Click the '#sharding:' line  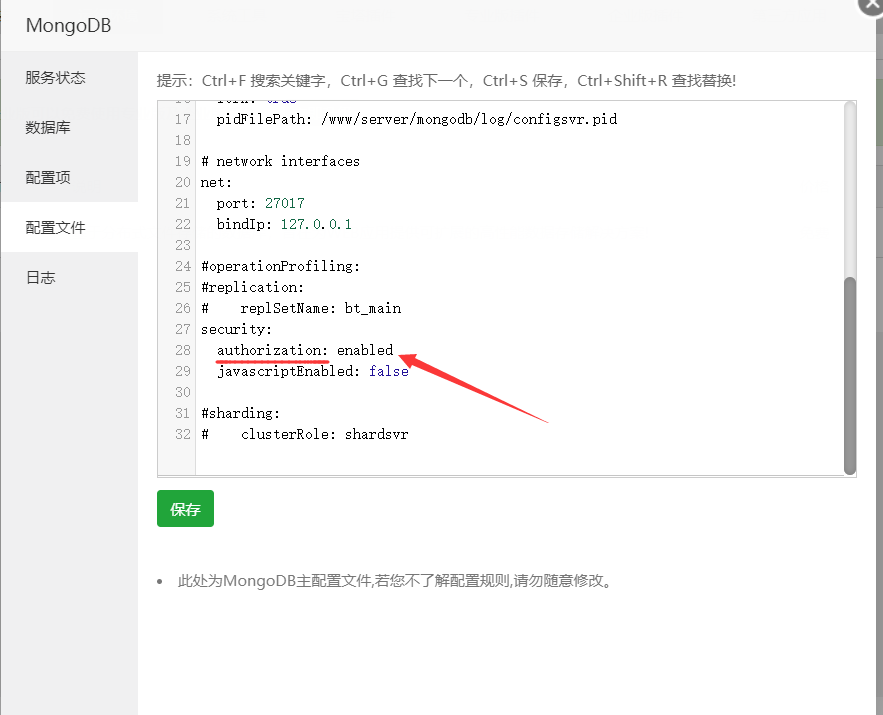[240, 413]
